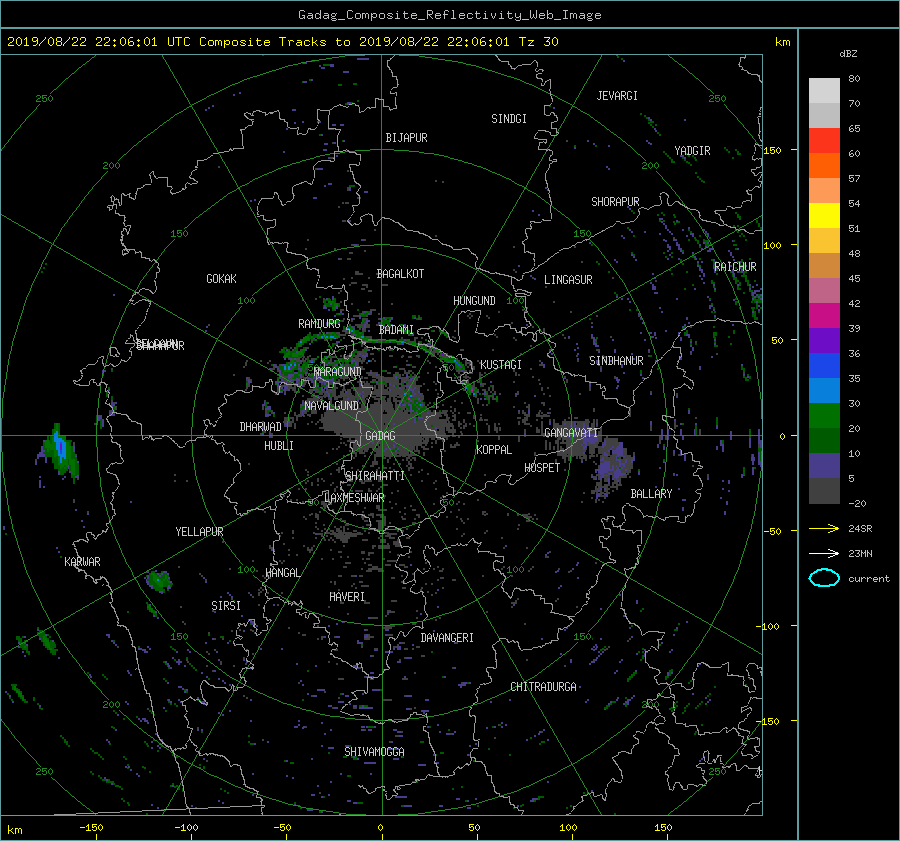Click the YADGIR city label
Image resolution: width=900 pixels, height=841 pixels.
pos(692,151)
